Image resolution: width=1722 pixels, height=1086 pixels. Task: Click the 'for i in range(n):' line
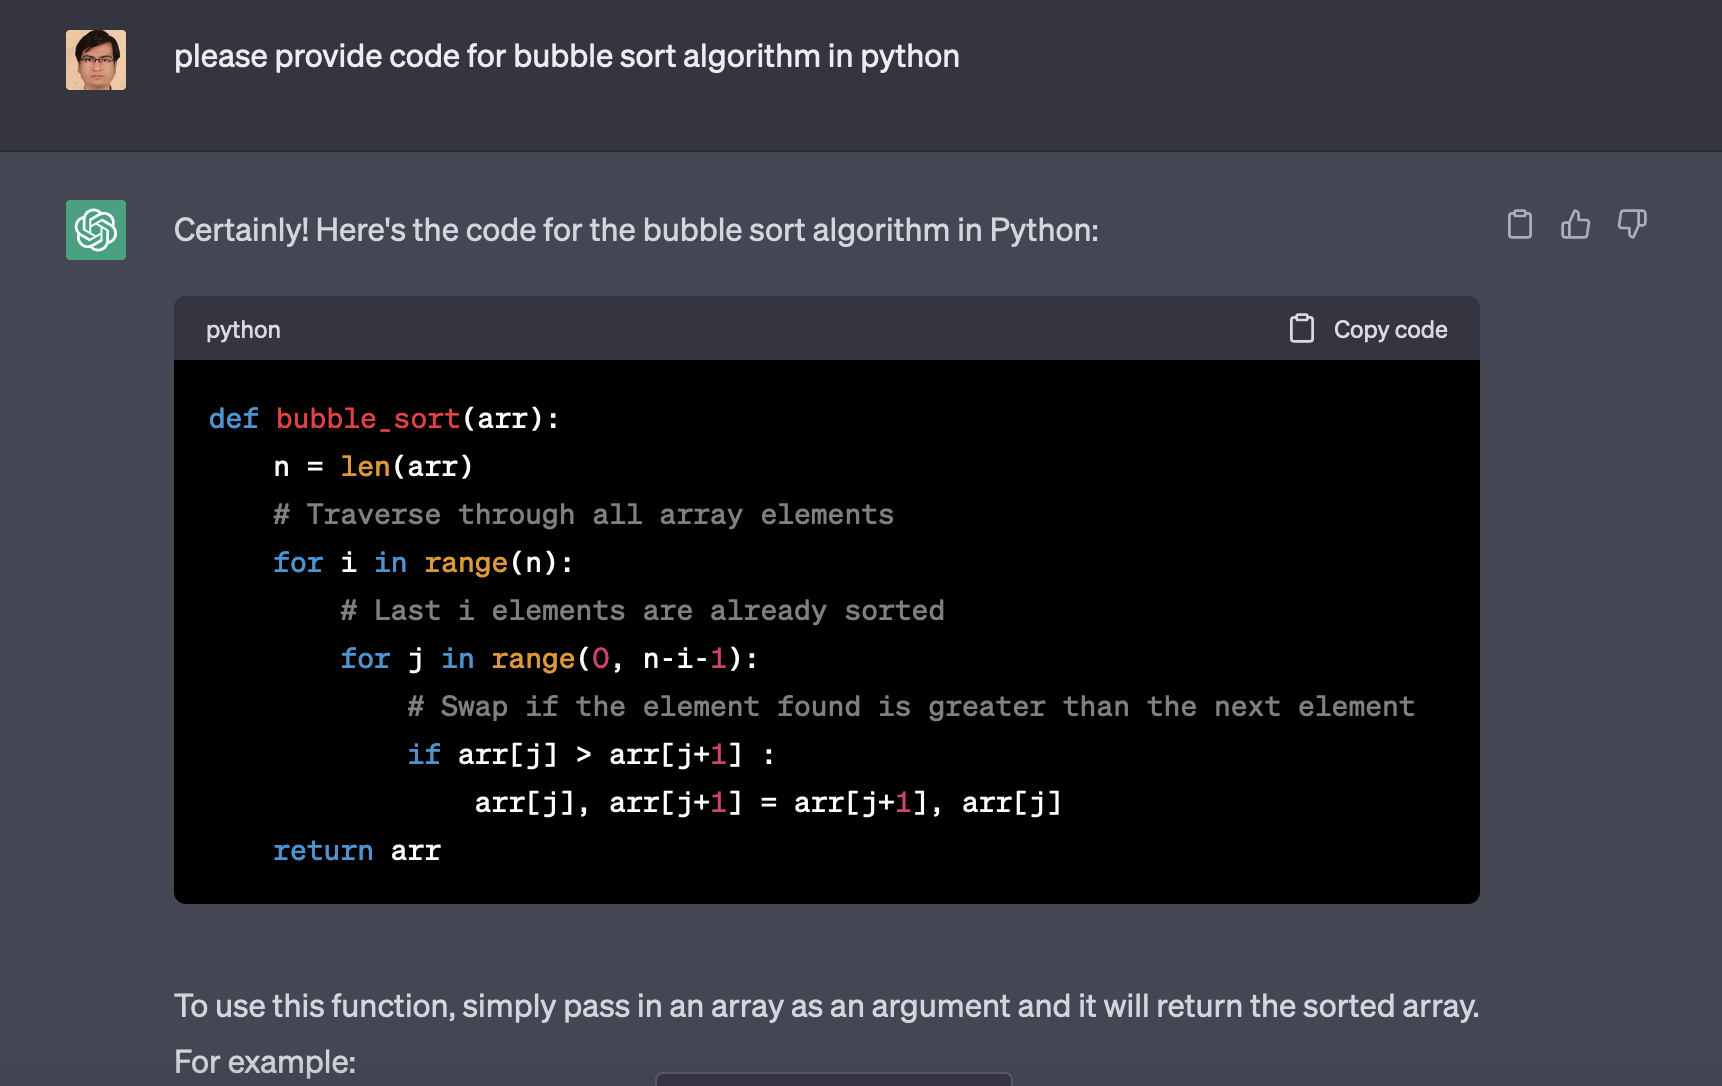(x=423, y=563)
